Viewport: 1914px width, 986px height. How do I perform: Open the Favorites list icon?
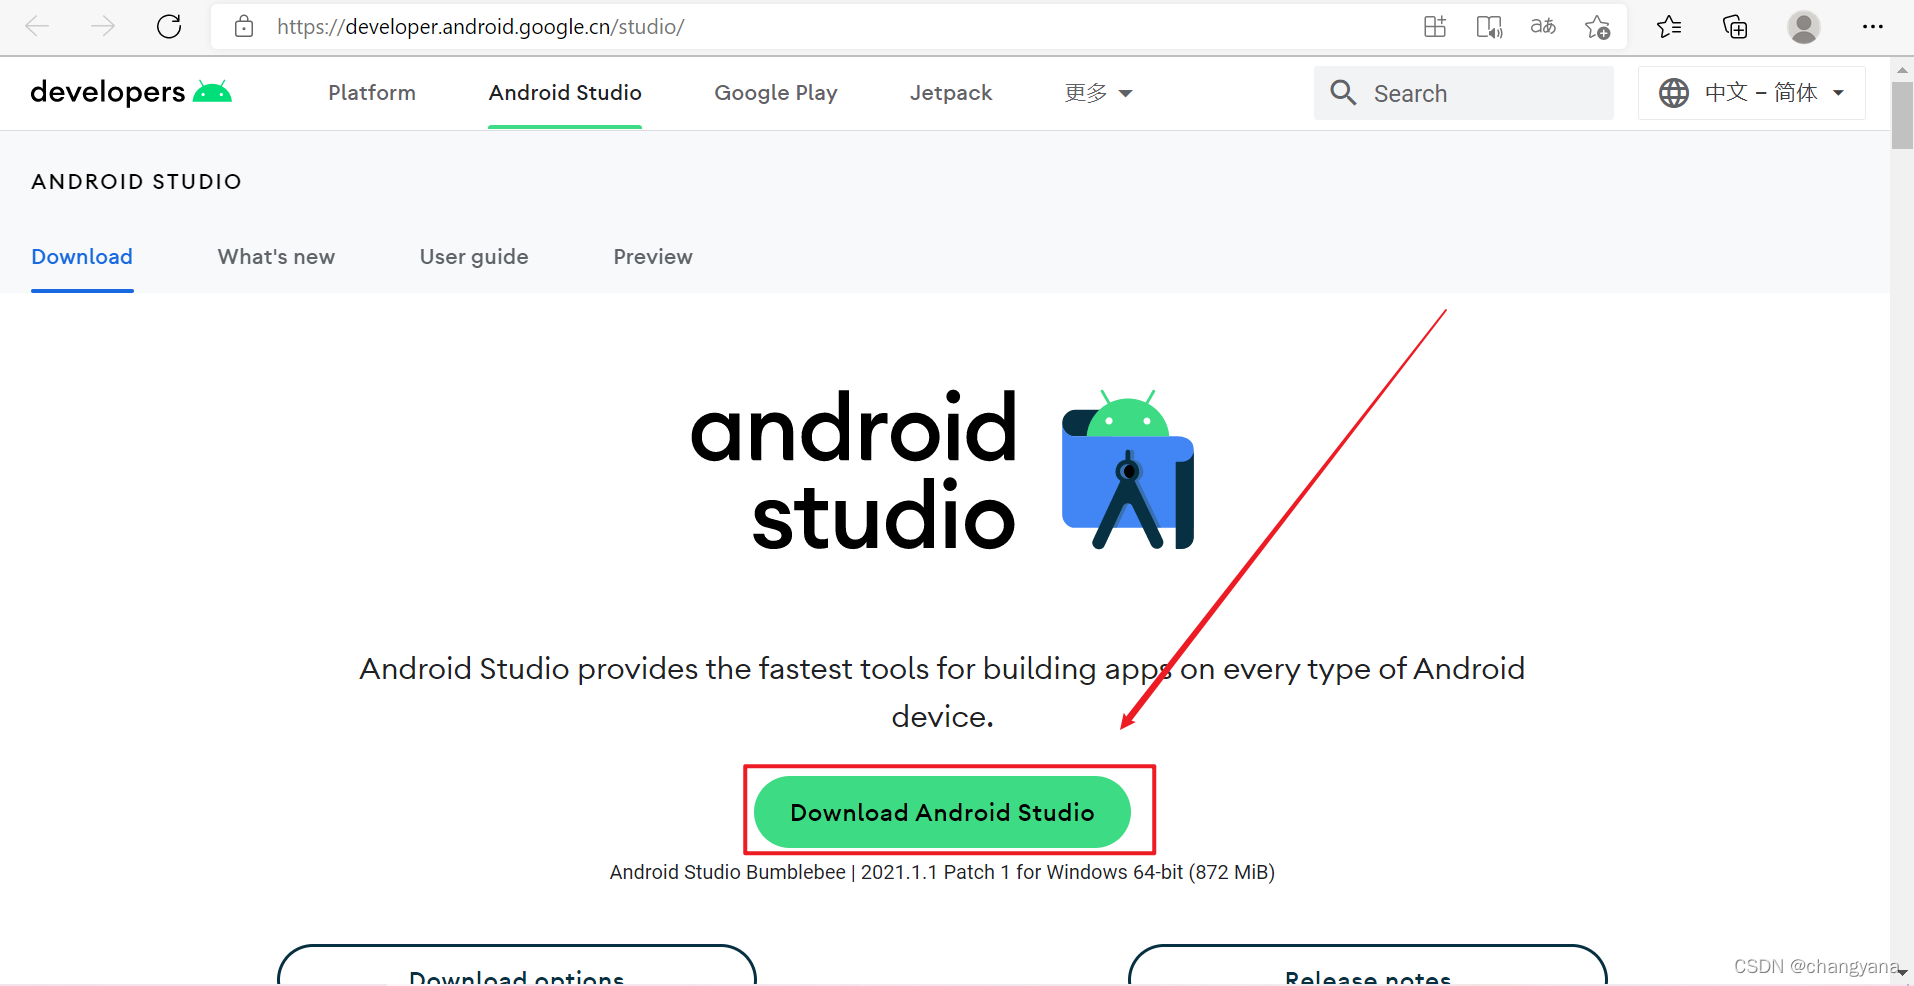coord(1669,26)
